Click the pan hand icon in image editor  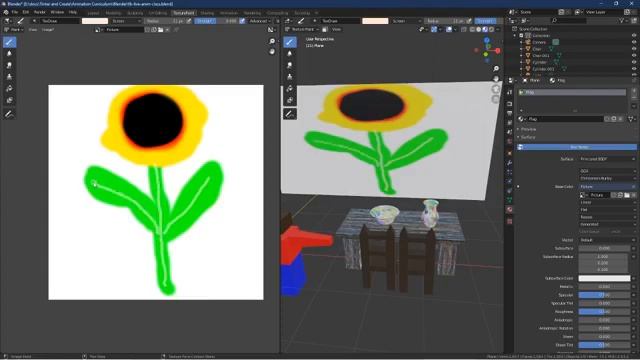click(272, 51)
